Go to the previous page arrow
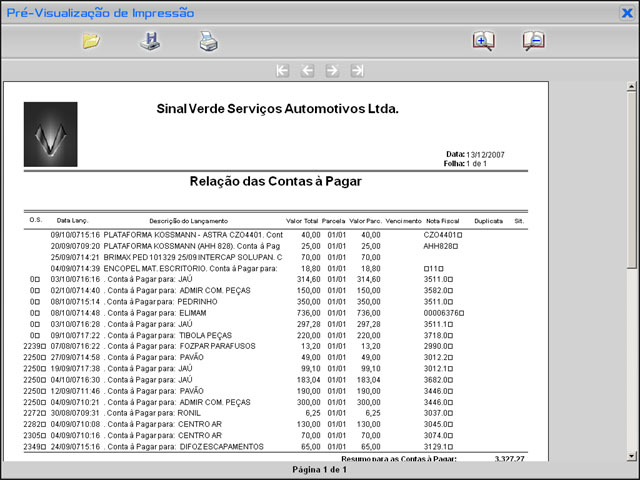Image resolution: width=640 pixels, height=480 pixels. (x=307, y=71)
